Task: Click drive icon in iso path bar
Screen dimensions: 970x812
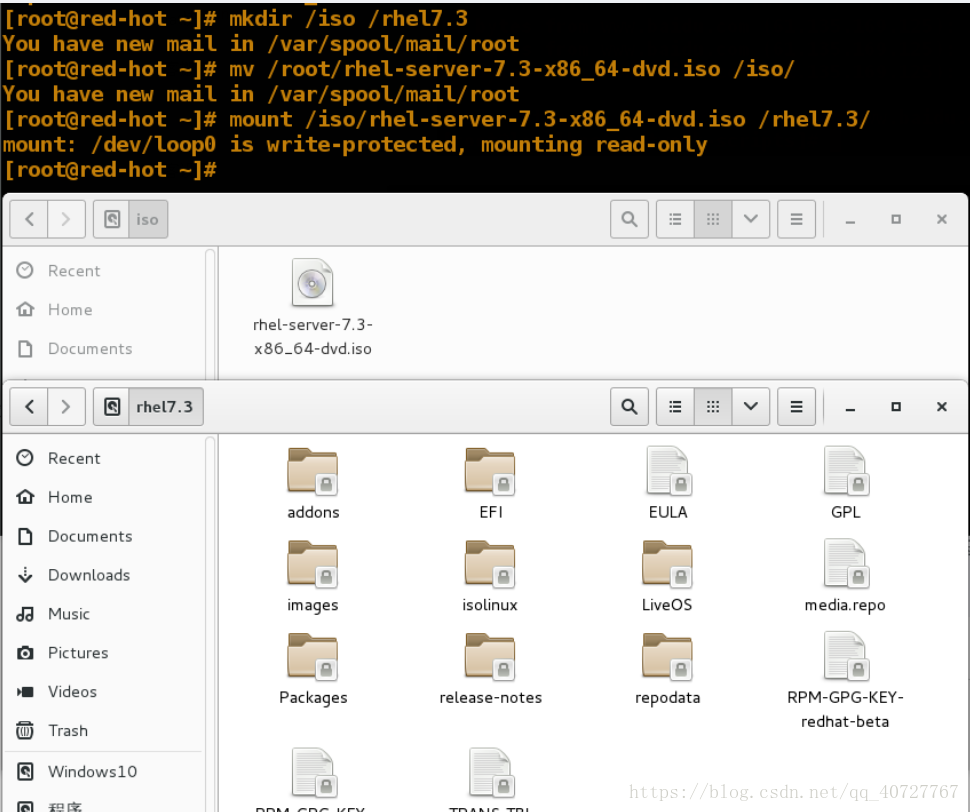Action: 111,219
